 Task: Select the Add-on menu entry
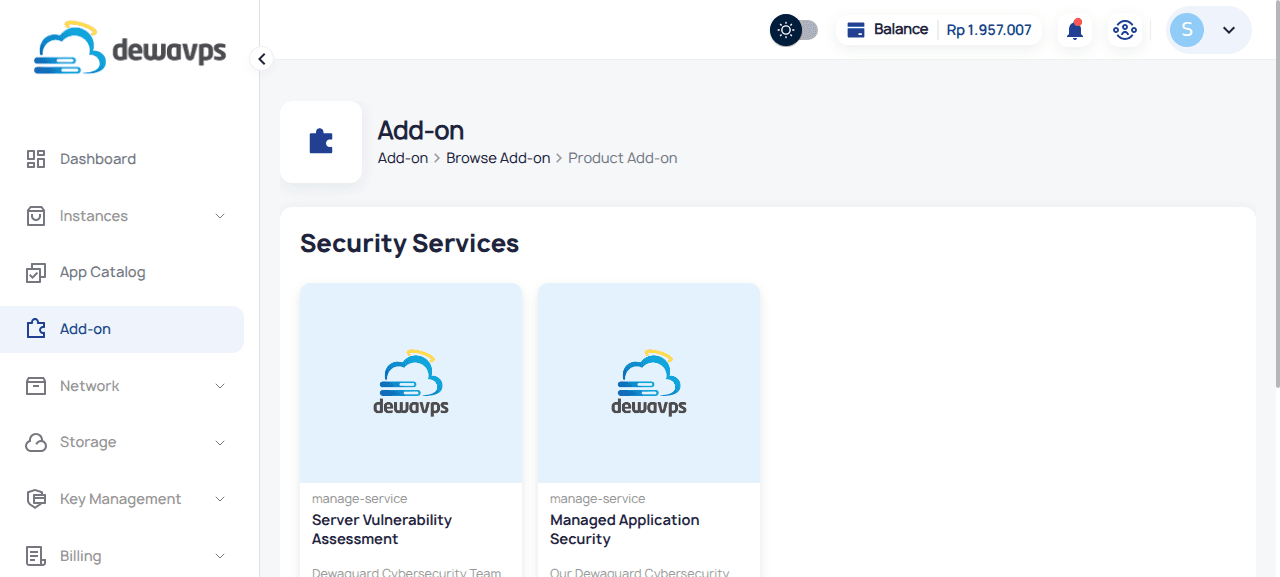85,328
